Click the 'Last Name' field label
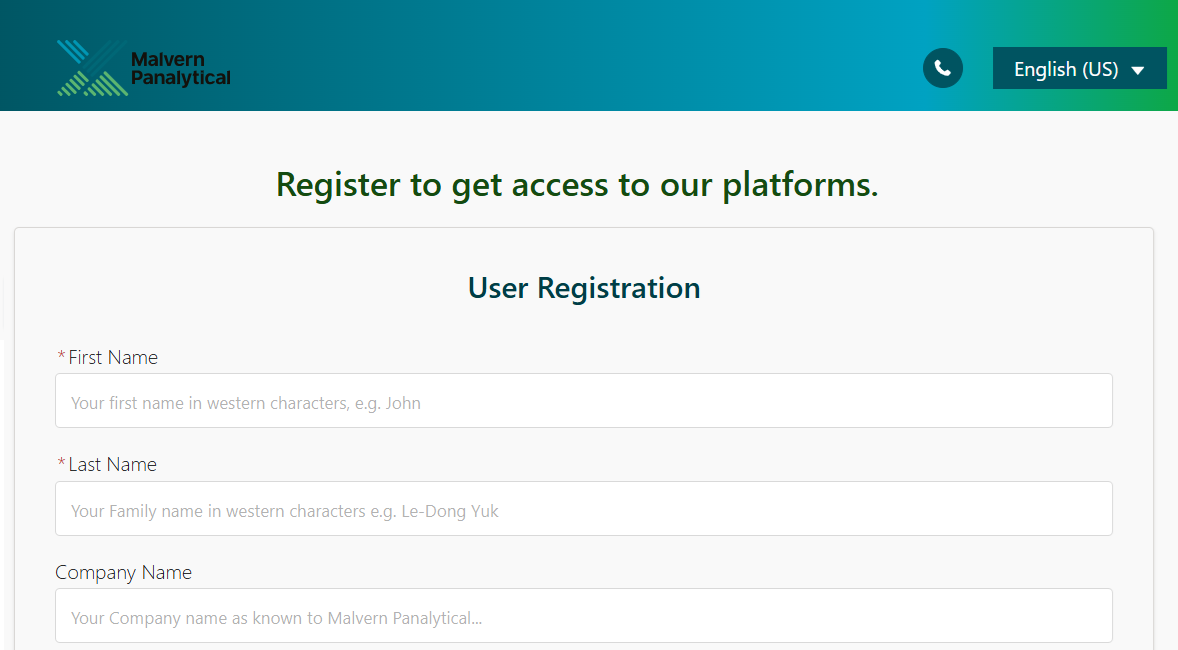The width and height of the screenshot is (1178, 650). coord(113,465)
